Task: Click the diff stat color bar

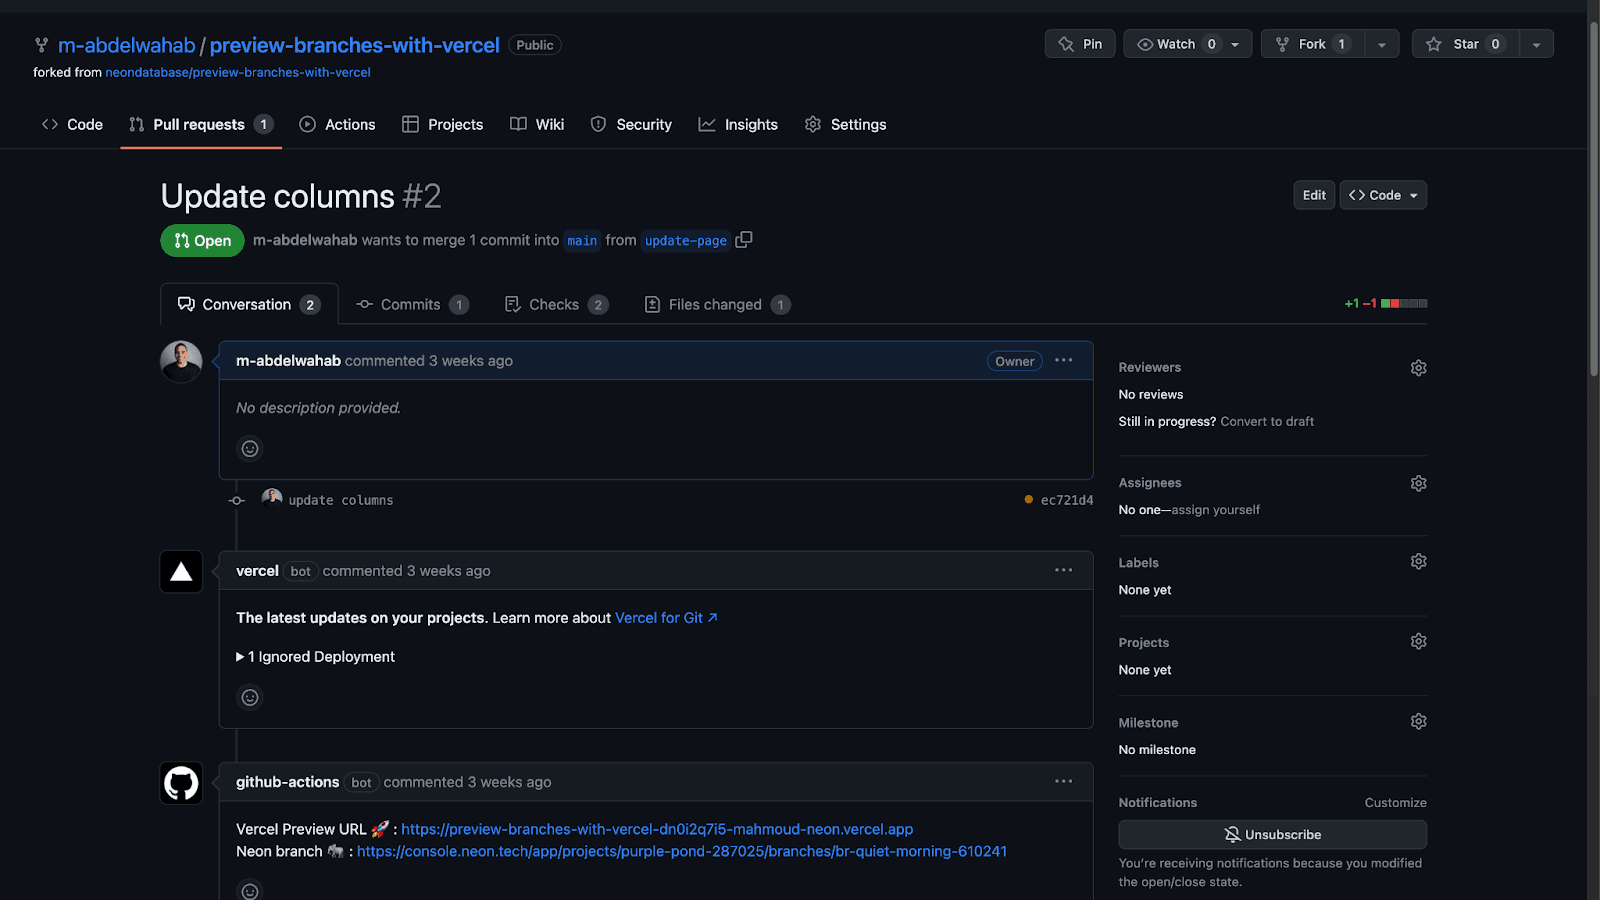Action: (x=1404, y=304)
